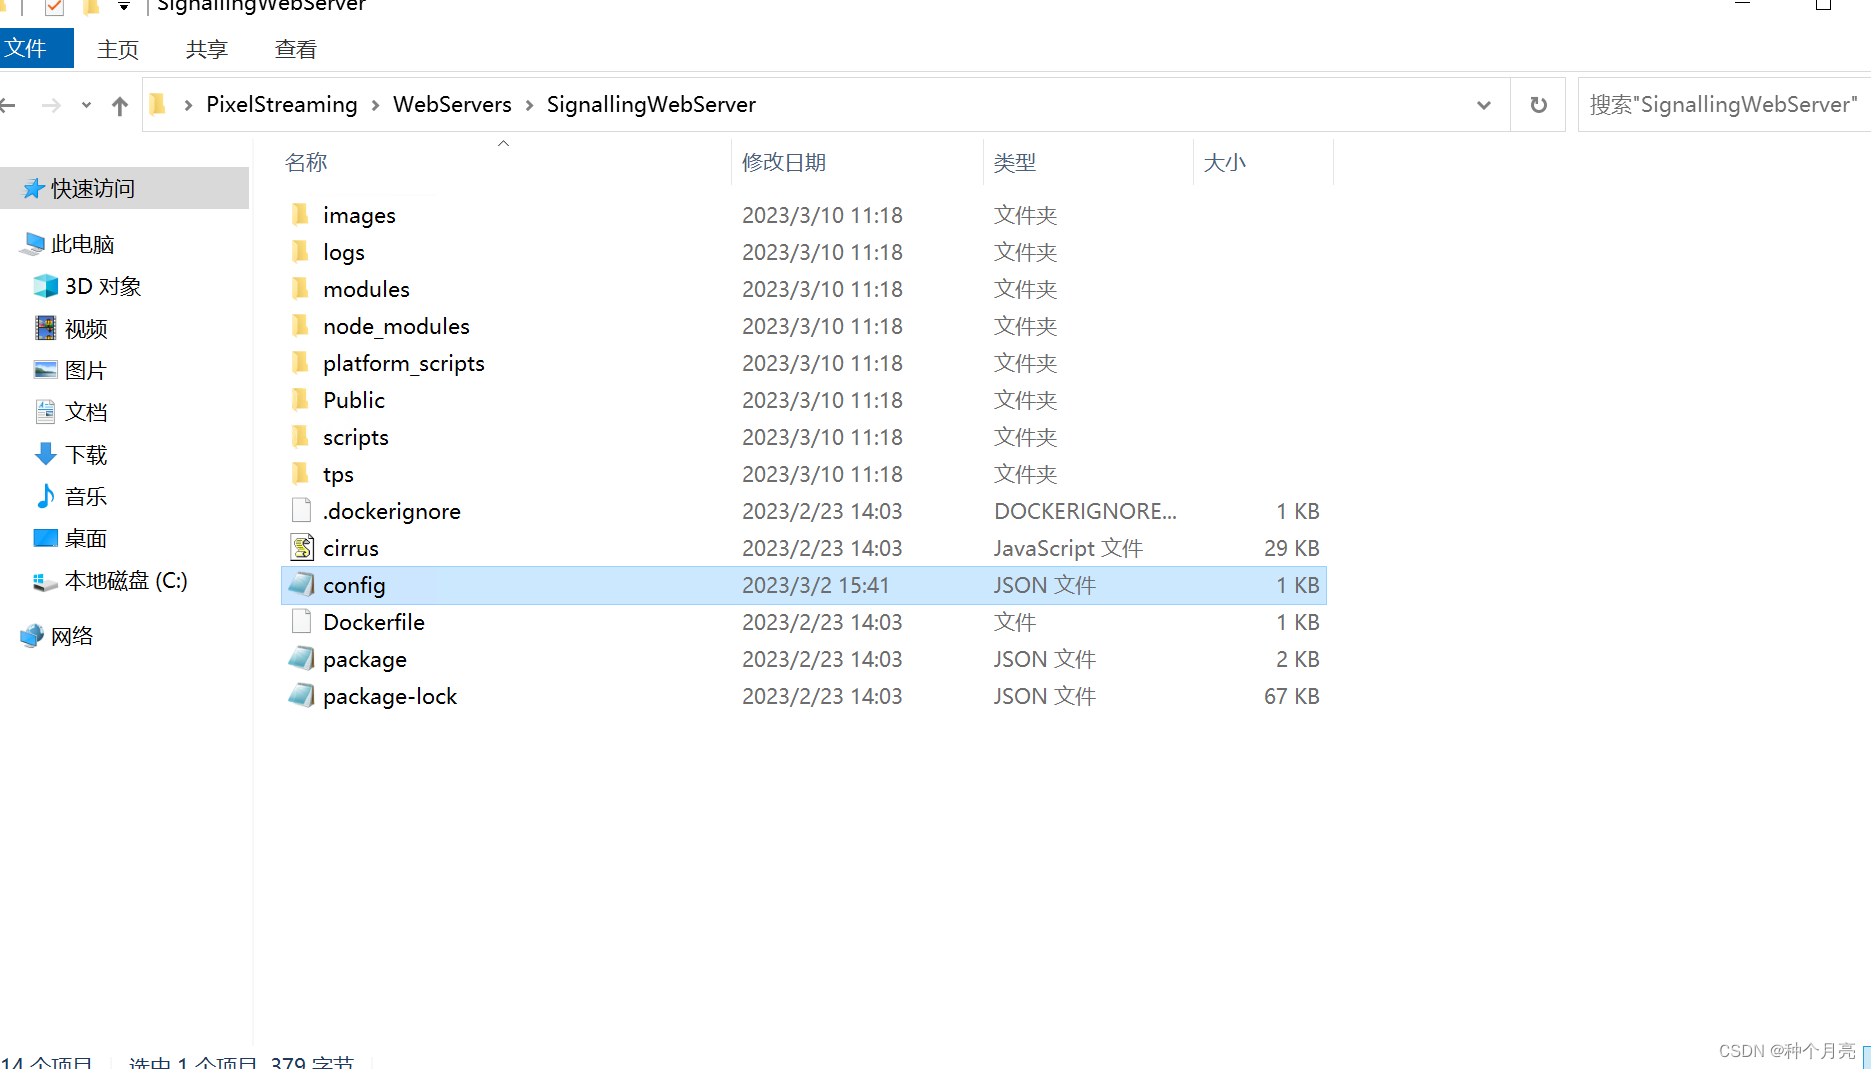Image resolution: width=1871 pixels, height=1069 pixels.
Task: Expand the recent locations dropdown arrow
Action: 86,105
